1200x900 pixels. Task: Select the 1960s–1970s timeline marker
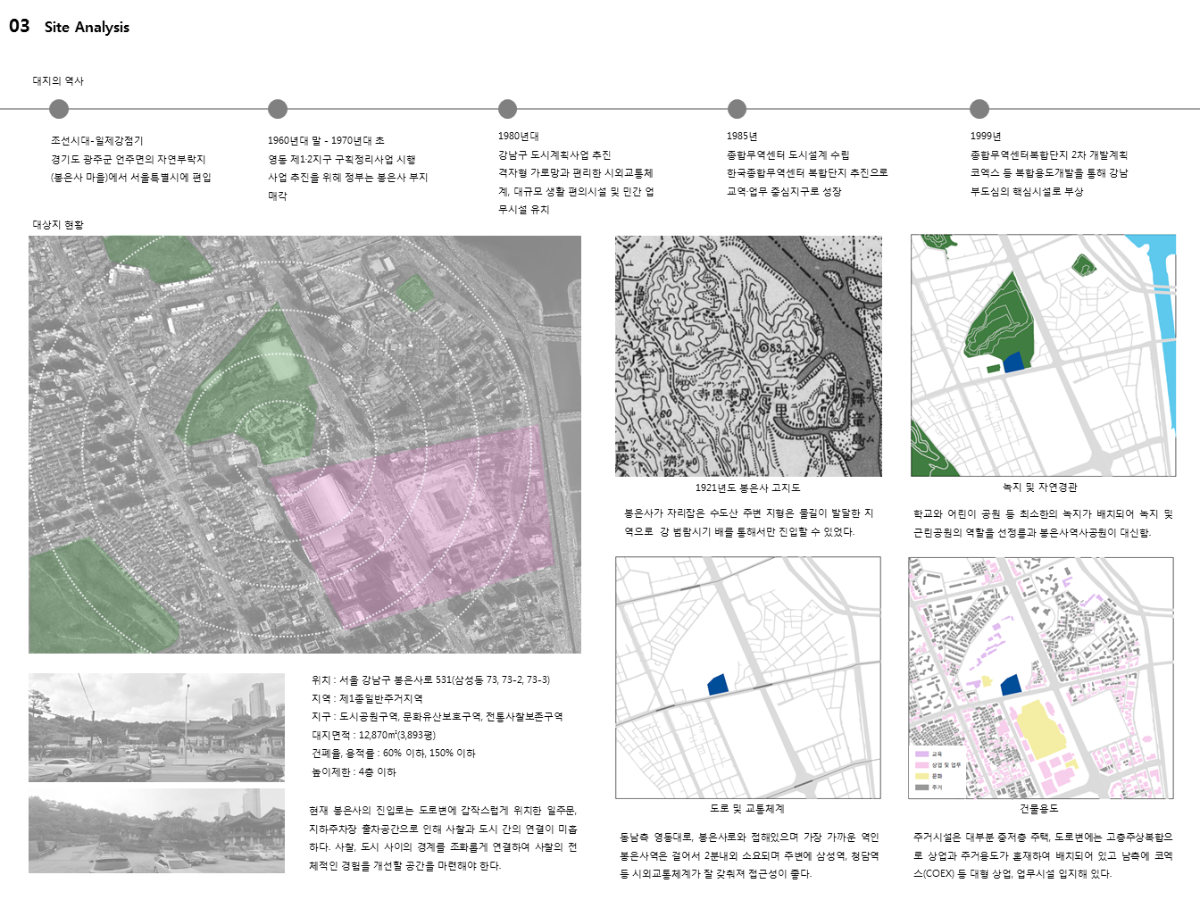coord(278,109)
